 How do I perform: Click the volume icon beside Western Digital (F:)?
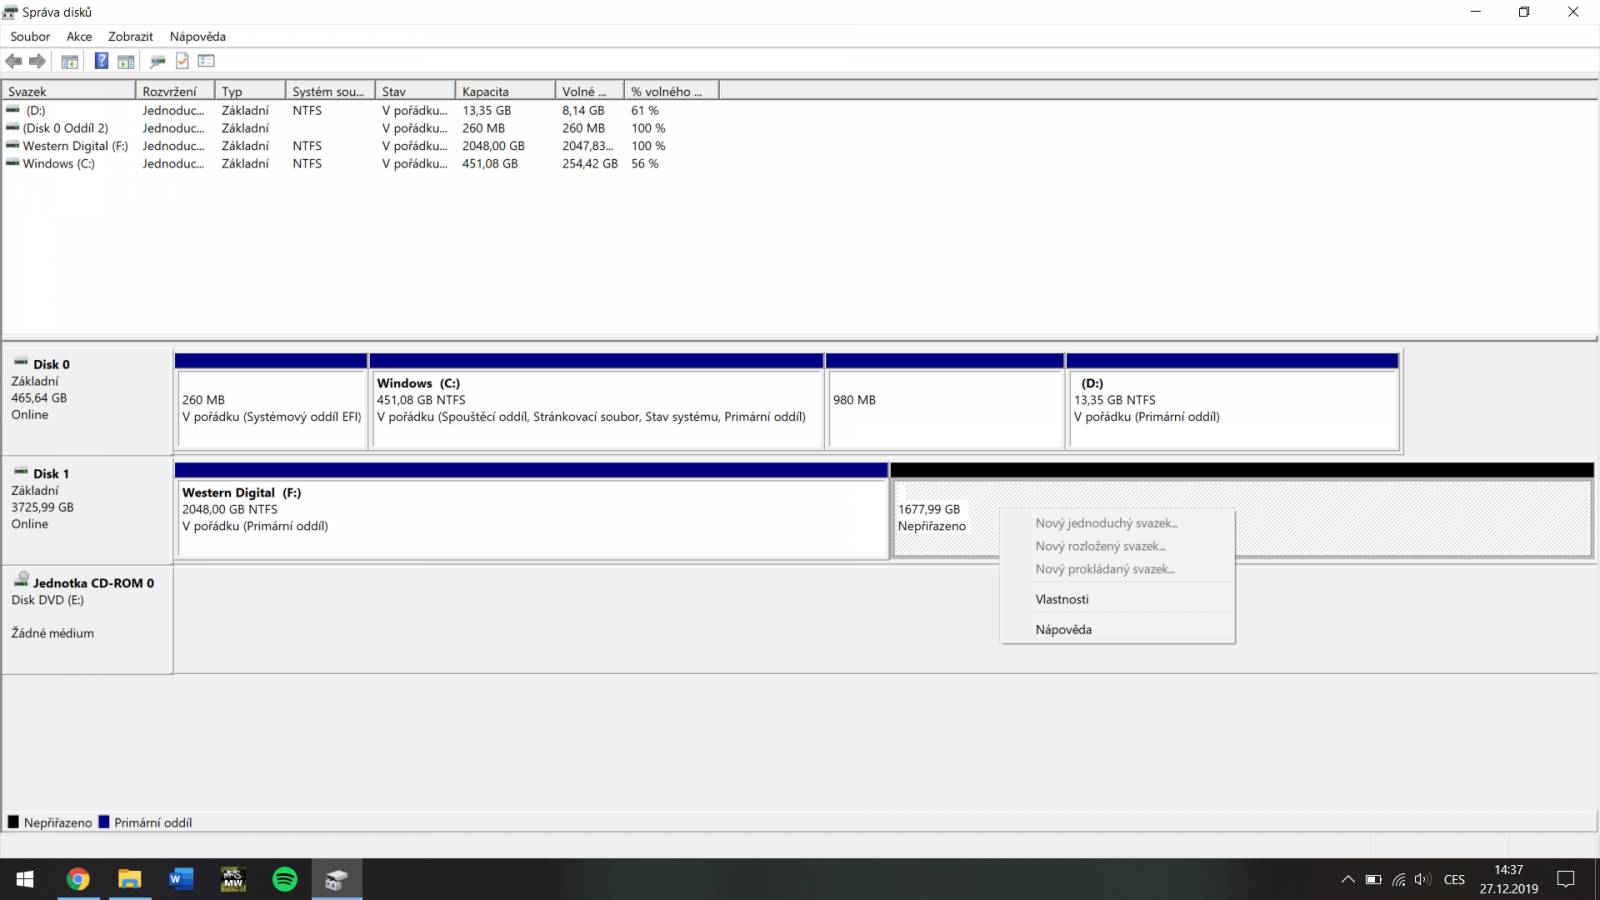pos(12,145)
